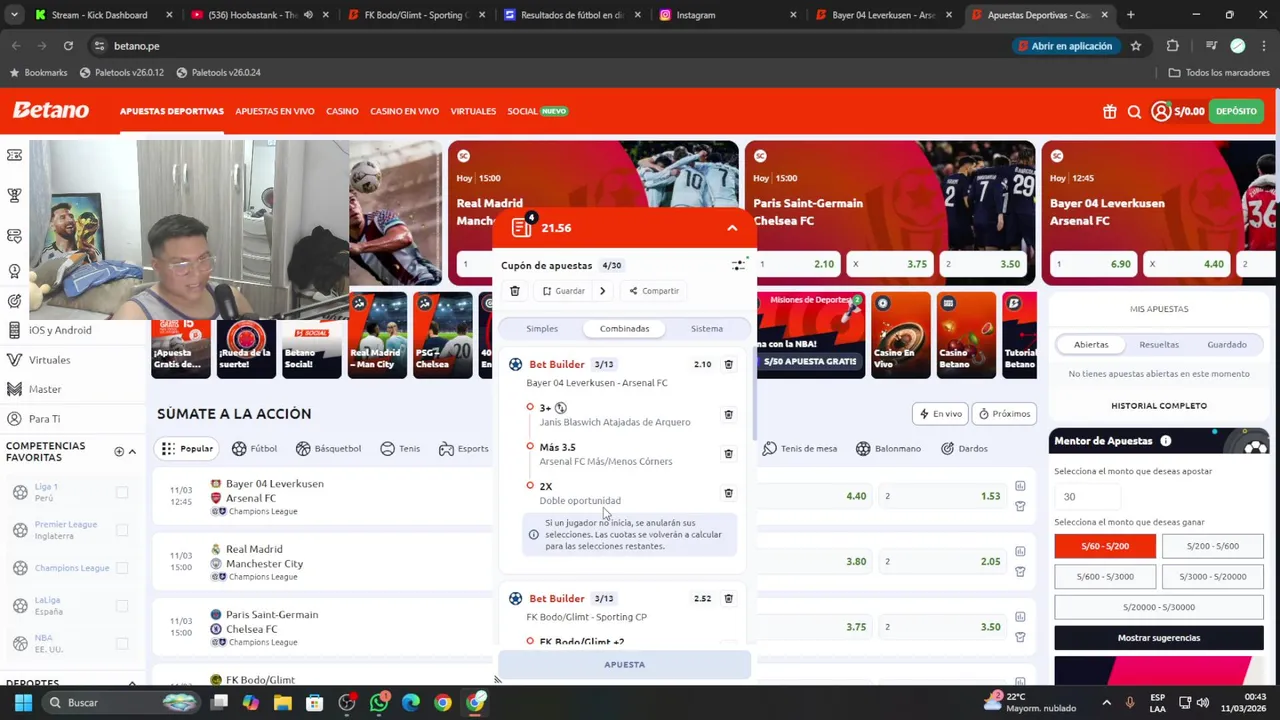Click the ticket icon in left sidebar
This screenshot has height=720, width=1280.
click(14, 155)
